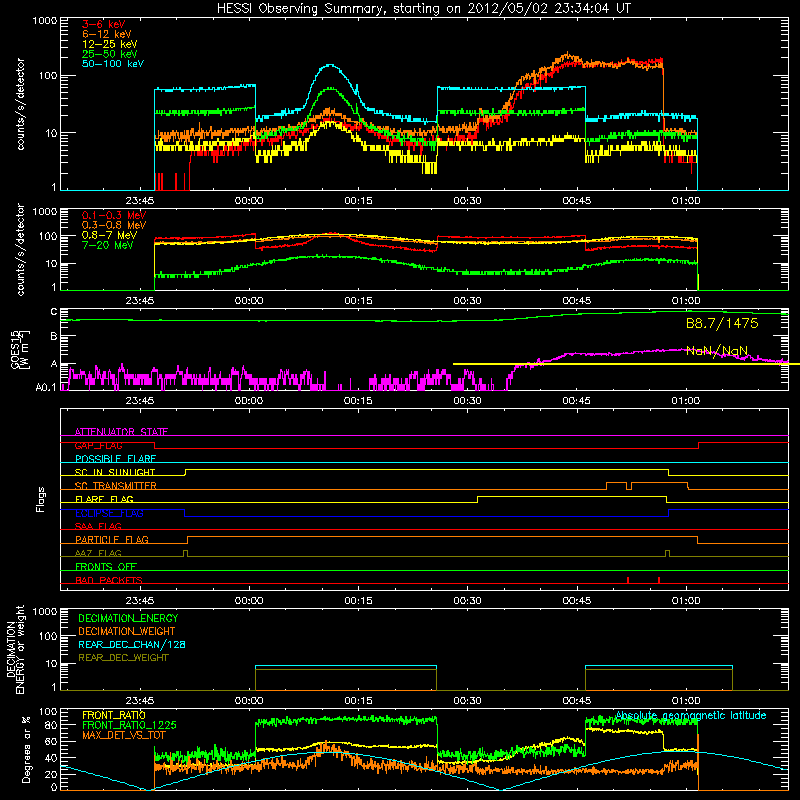Select the ATTENUATOR_STATE flag label
800x800 pixels.
click(x=121, y=432)
